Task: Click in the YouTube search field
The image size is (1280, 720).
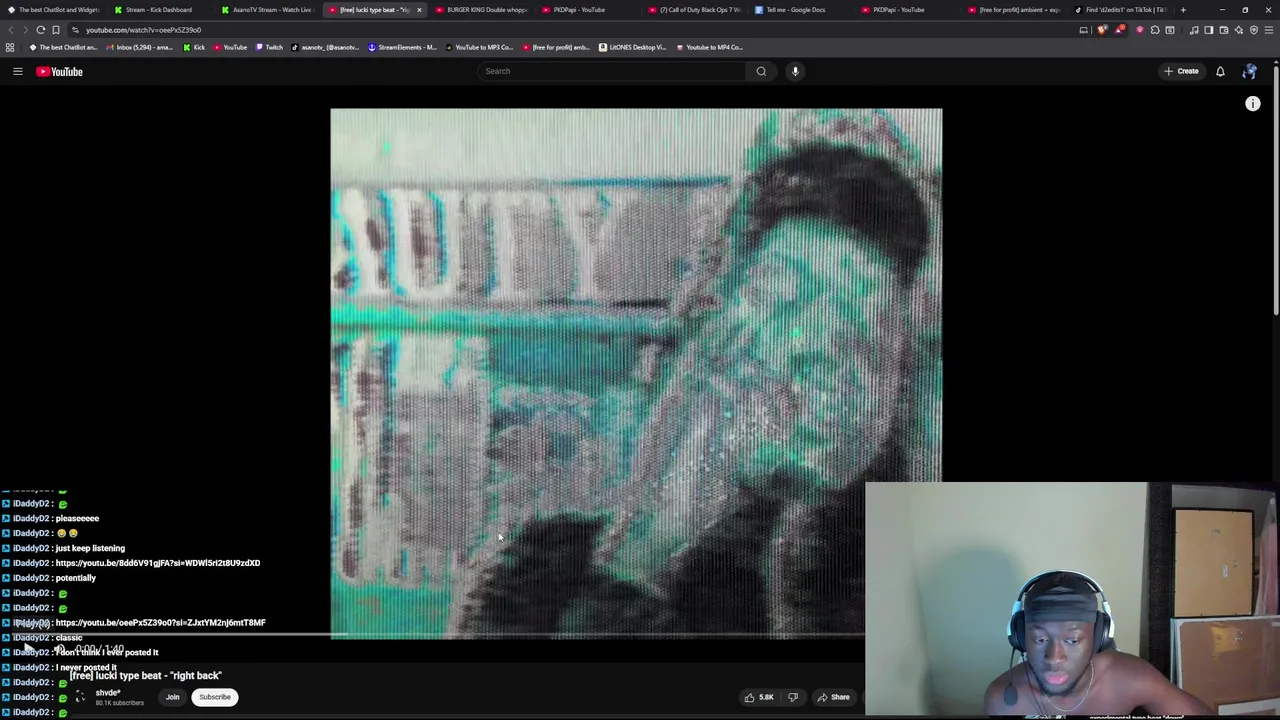Action: (x=612, y=71)
